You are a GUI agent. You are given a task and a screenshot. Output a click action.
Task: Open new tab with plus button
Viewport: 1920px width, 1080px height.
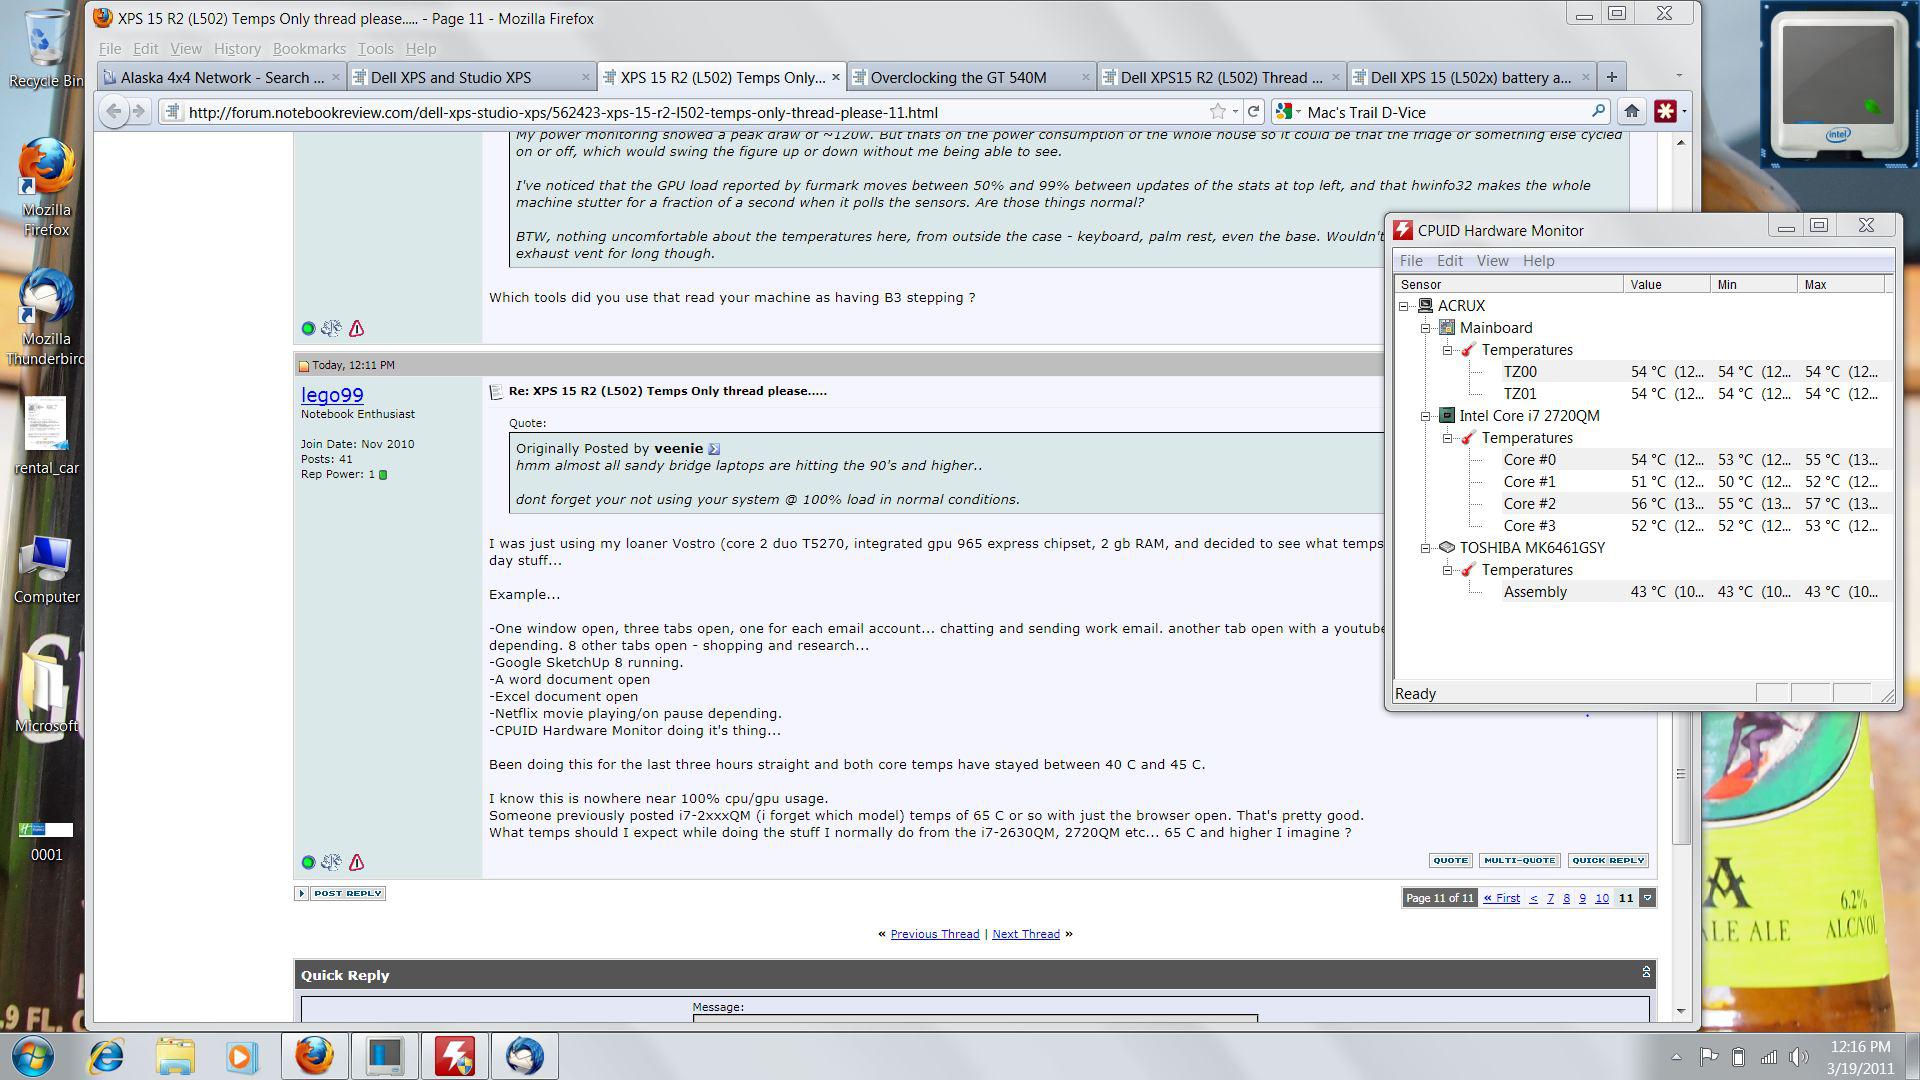click(1611, 77)
